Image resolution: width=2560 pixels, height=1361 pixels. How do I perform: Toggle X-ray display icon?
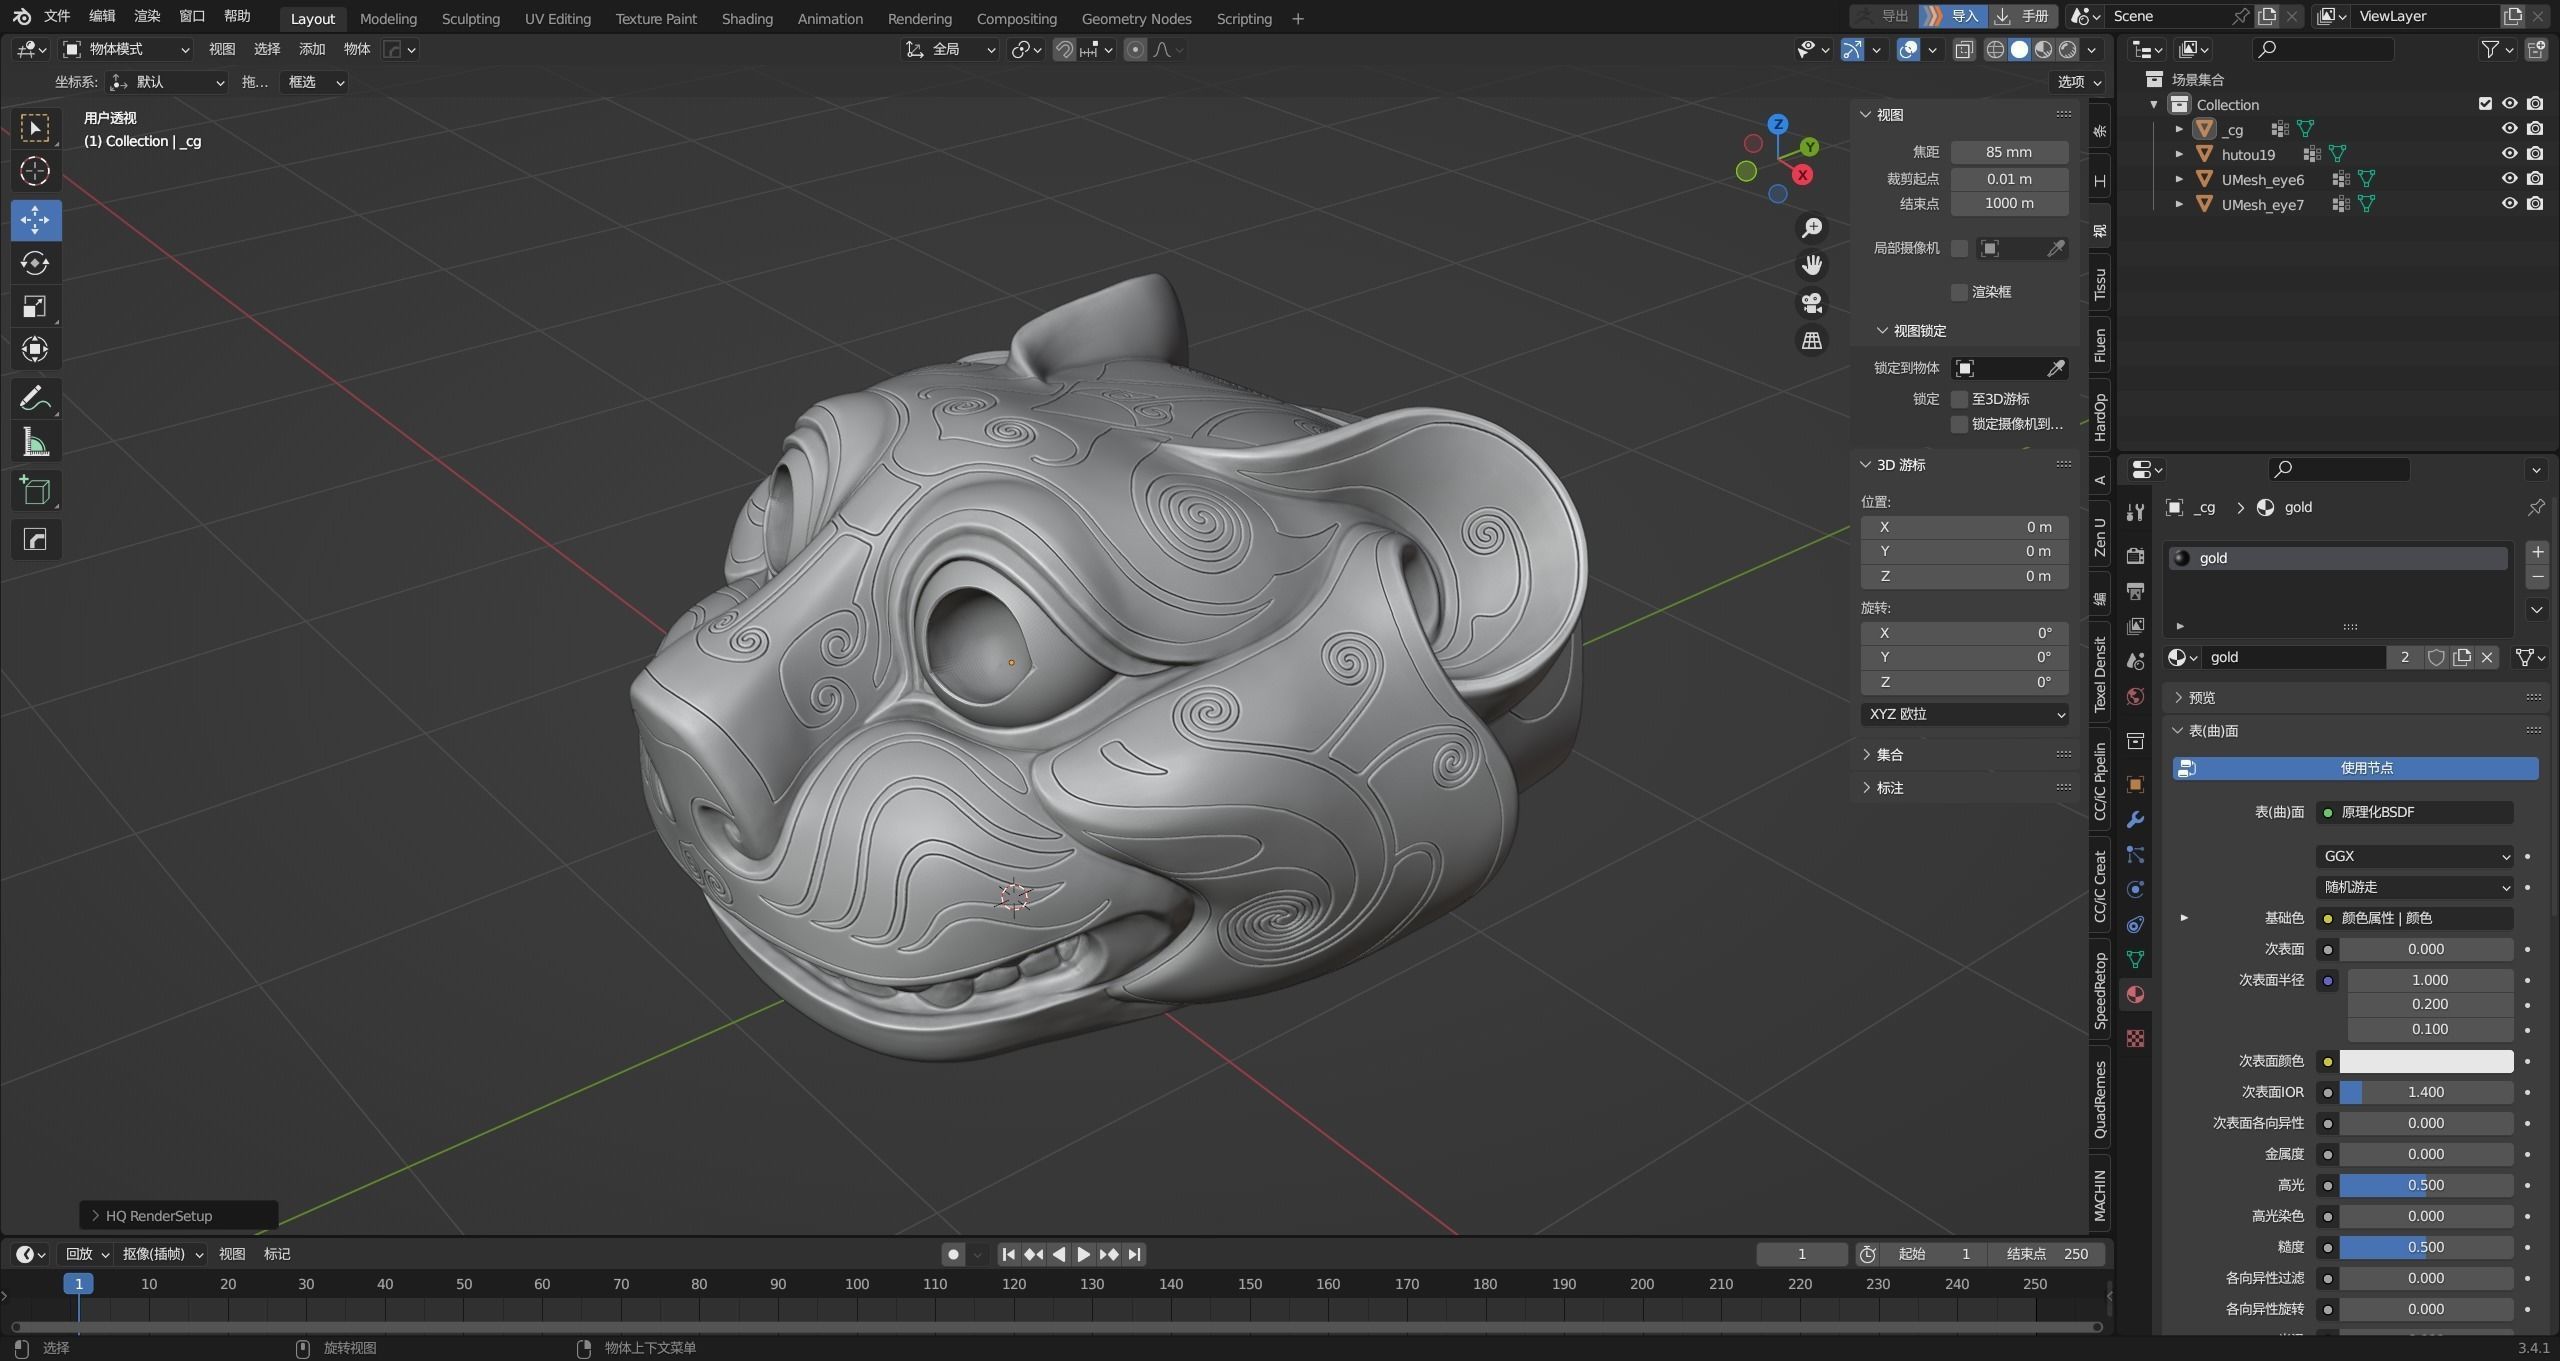click(x=1964, y=50)
